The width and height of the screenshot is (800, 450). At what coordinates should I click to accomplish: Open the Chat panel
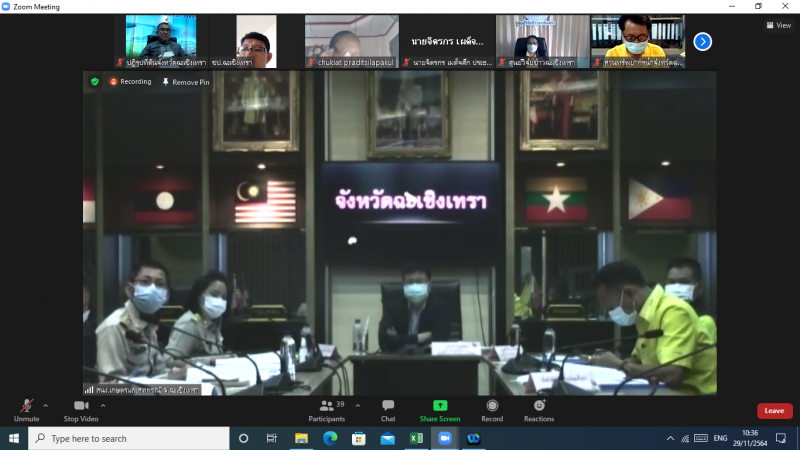388,411
